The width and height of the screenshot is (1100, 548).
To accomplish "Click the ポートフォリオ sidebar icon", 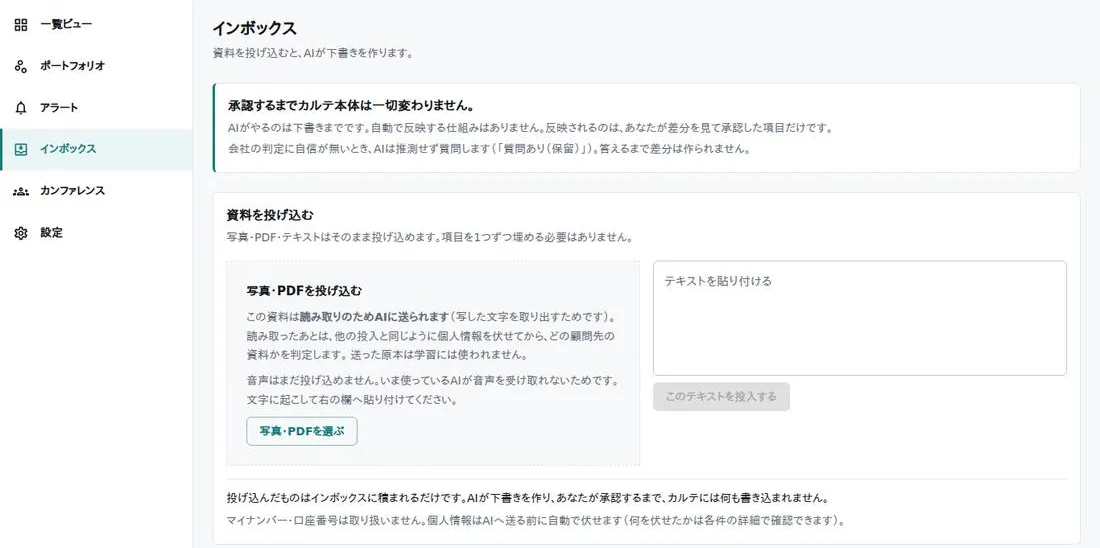I will 21,66.
